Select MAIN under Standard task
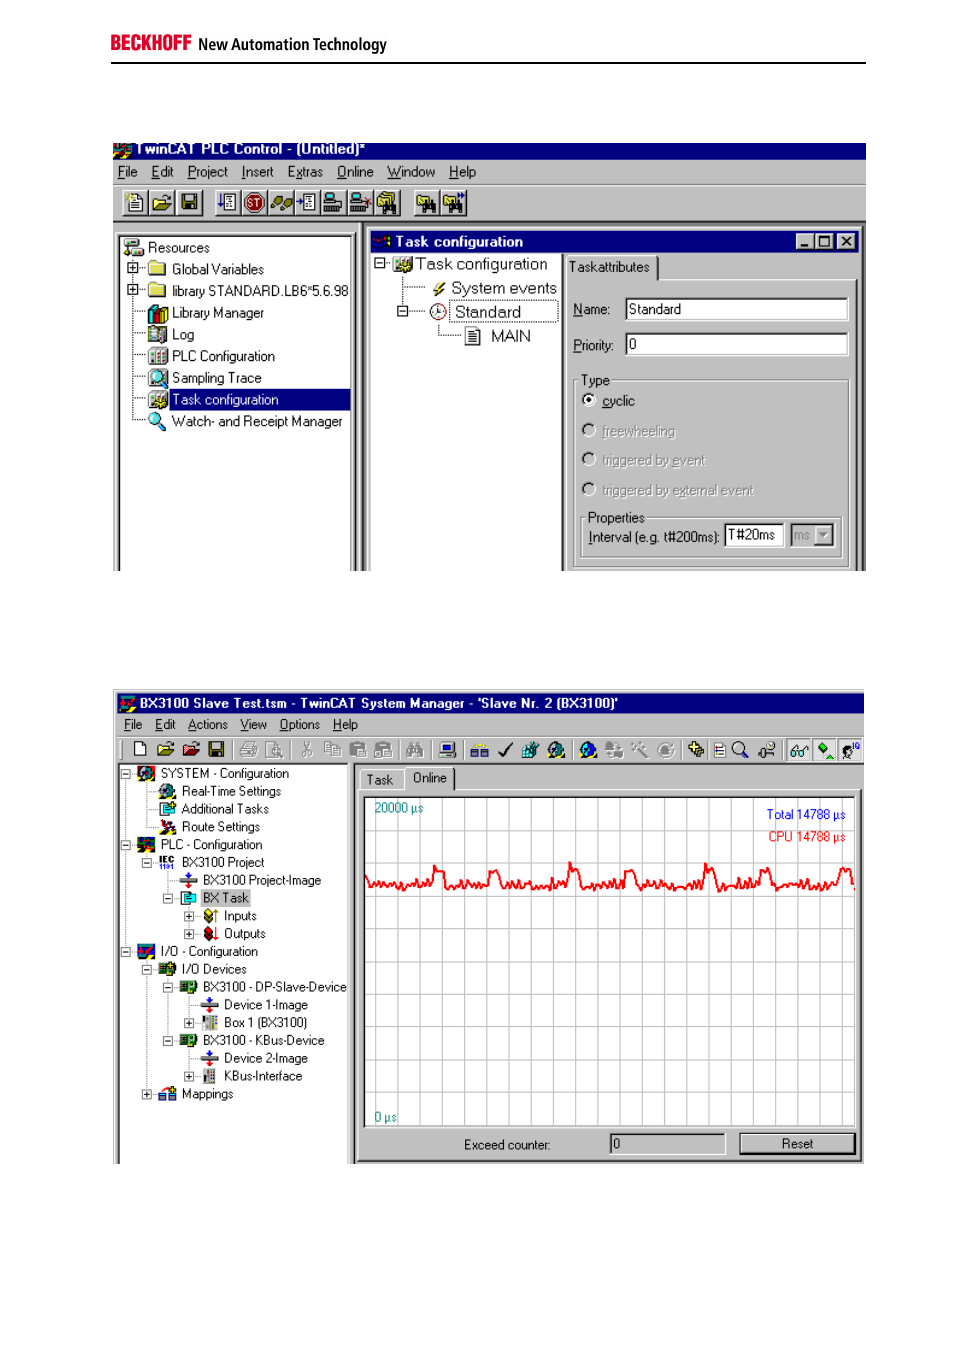The image size is (954, 1351). [511, 336]
